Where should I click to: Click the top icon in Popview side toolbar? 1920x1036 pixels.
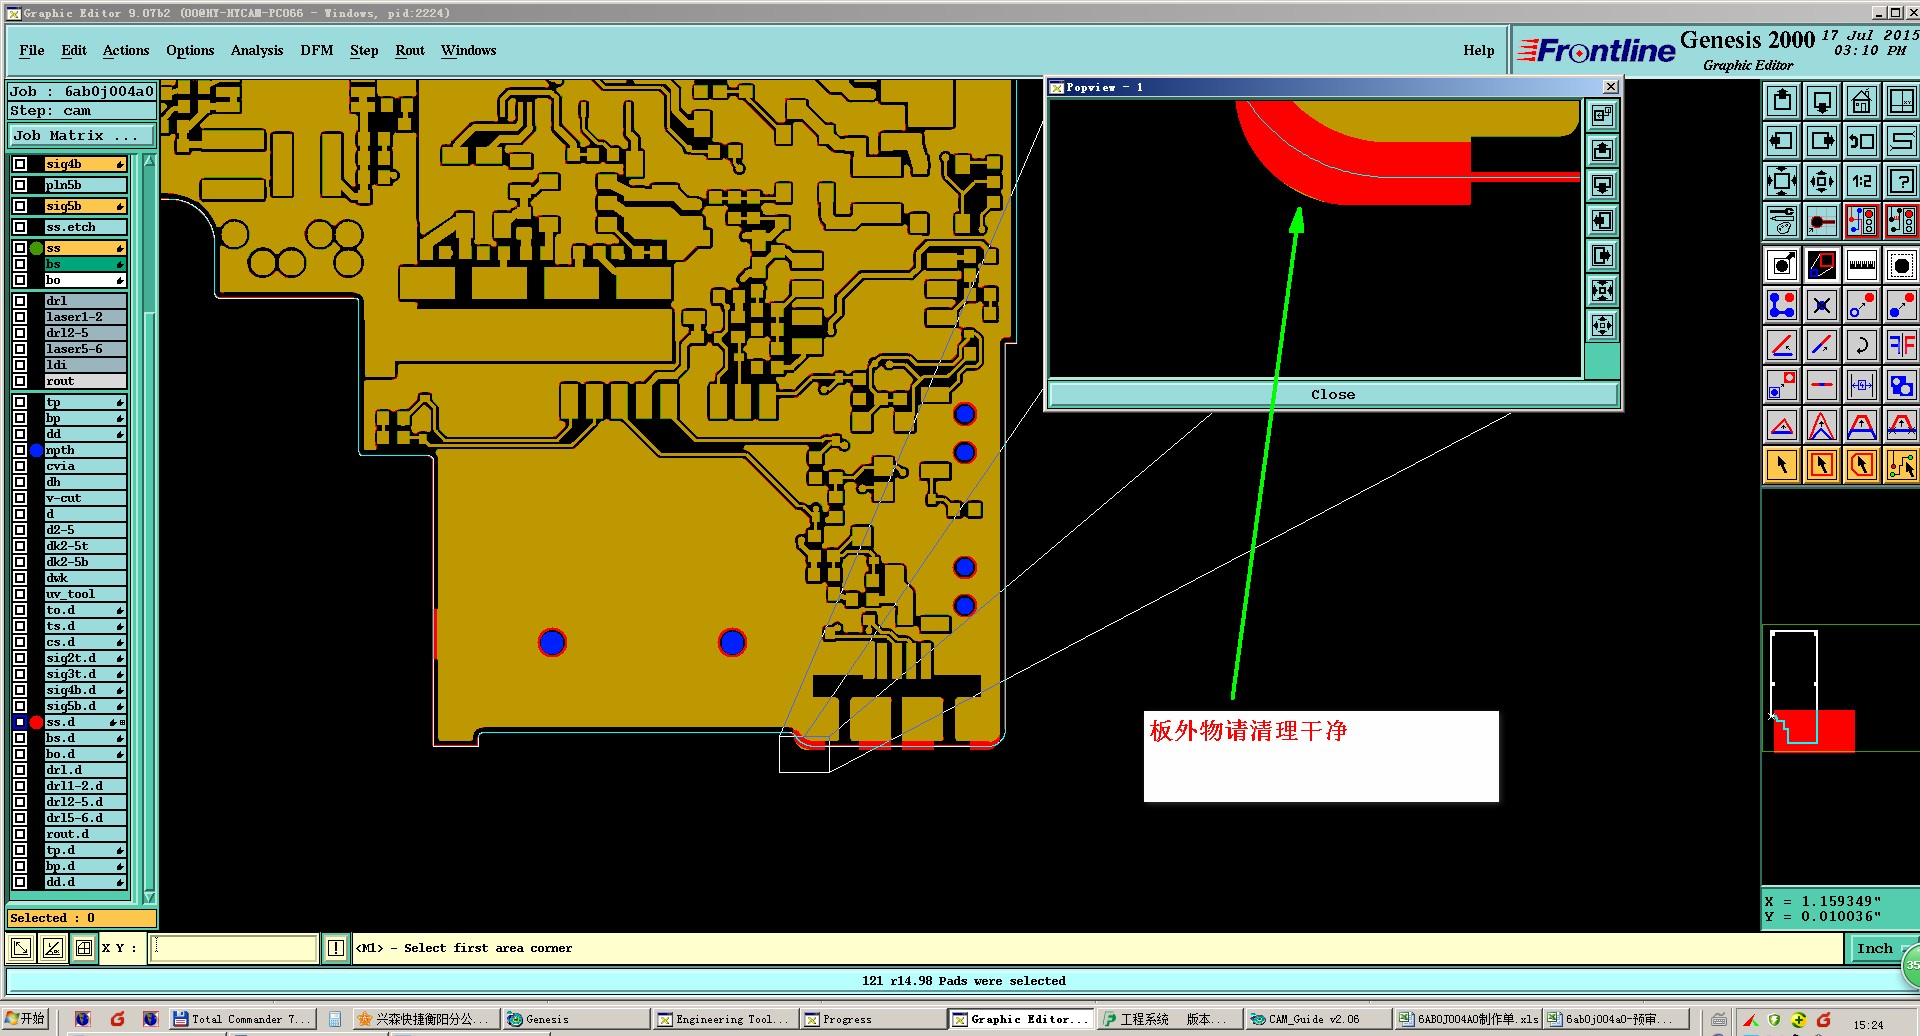(1602, 116)
